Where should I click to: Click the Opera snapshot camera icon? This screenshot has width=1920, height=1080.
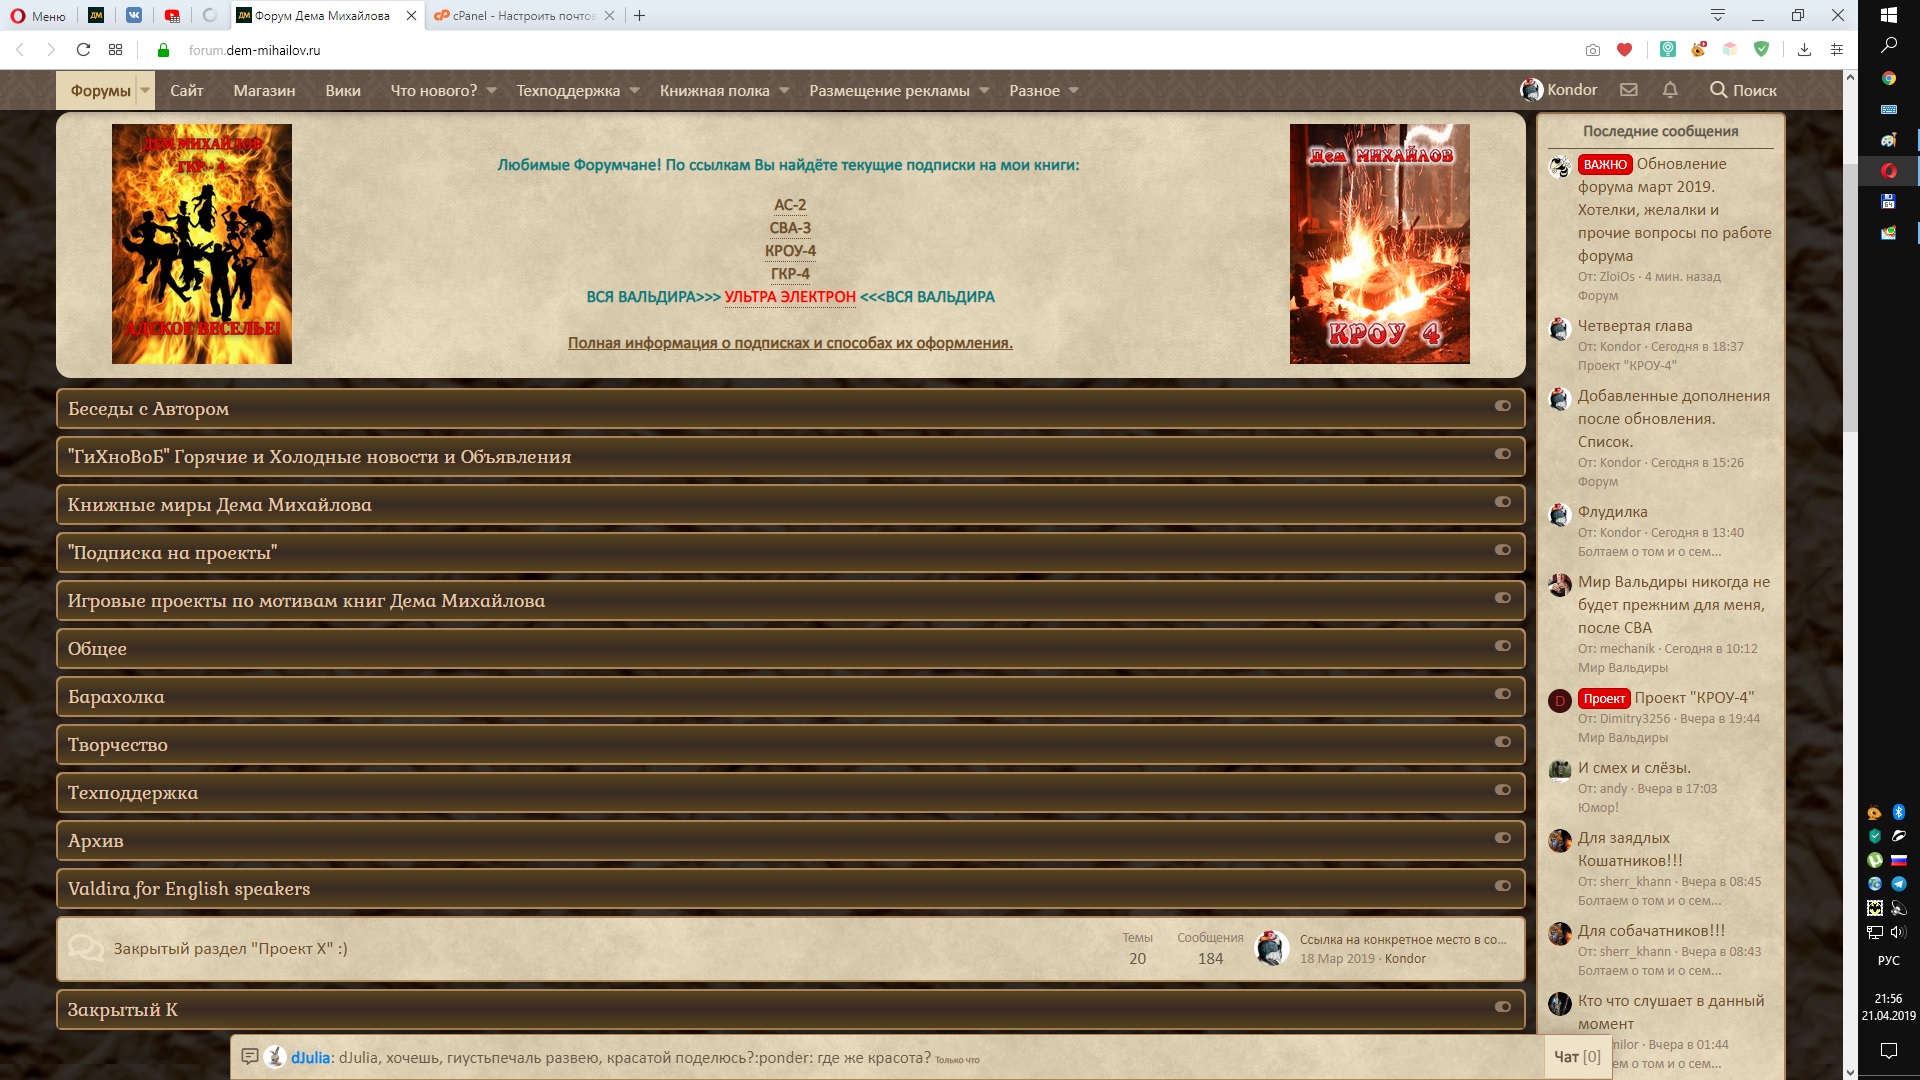[x=1592, y=50]
